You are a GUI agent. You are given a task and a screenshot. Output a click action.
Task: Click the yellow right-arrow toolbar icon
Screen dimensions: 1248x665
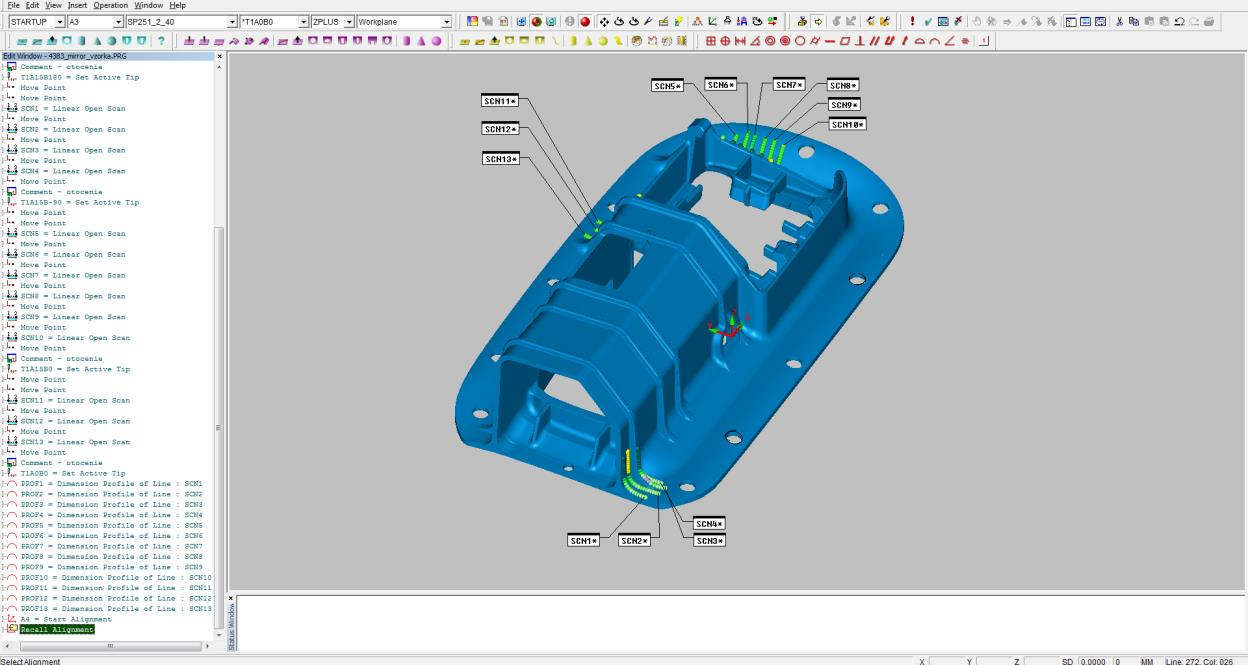pyautogui.click(x=819, y=21)
